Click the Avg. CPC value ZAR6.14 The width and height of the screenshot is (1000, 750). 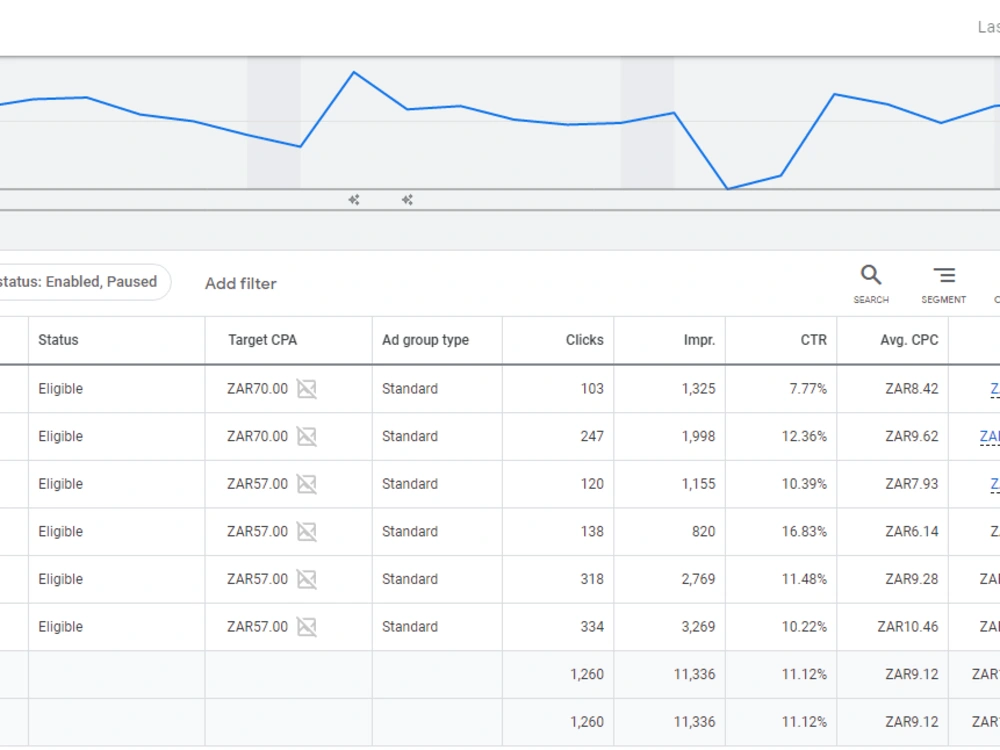click(x=911, y=531)
